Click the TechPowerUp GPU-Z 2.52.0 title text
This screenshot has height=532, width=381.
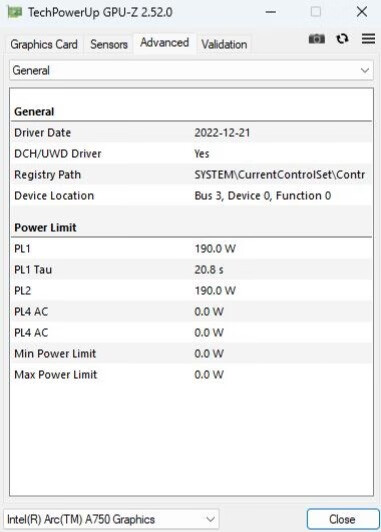100,13
